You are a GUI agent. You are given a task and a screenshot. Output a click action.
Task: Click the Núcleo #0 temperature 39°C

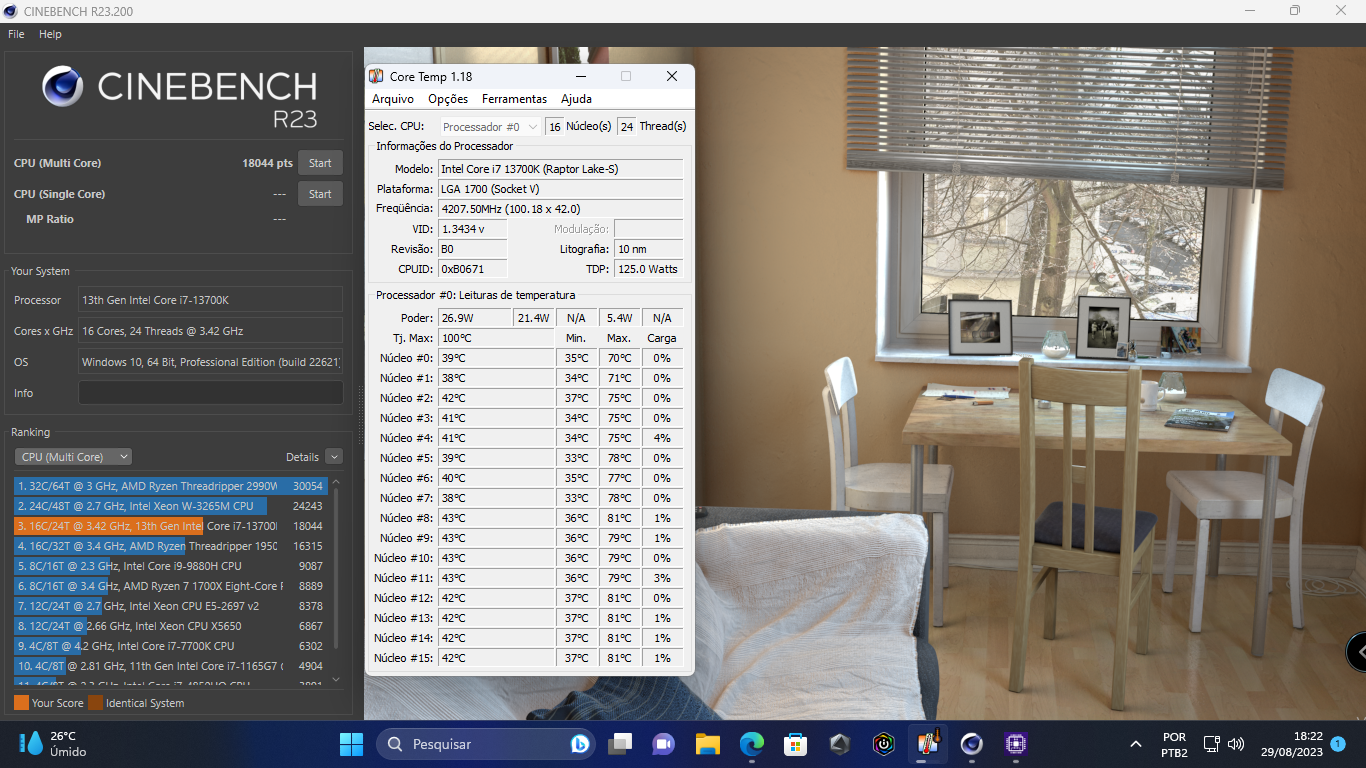496,358
